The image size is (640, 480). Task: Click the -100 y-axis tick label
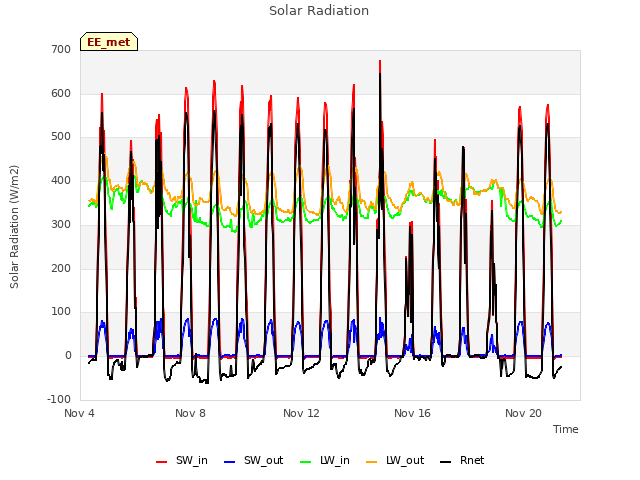59,399
